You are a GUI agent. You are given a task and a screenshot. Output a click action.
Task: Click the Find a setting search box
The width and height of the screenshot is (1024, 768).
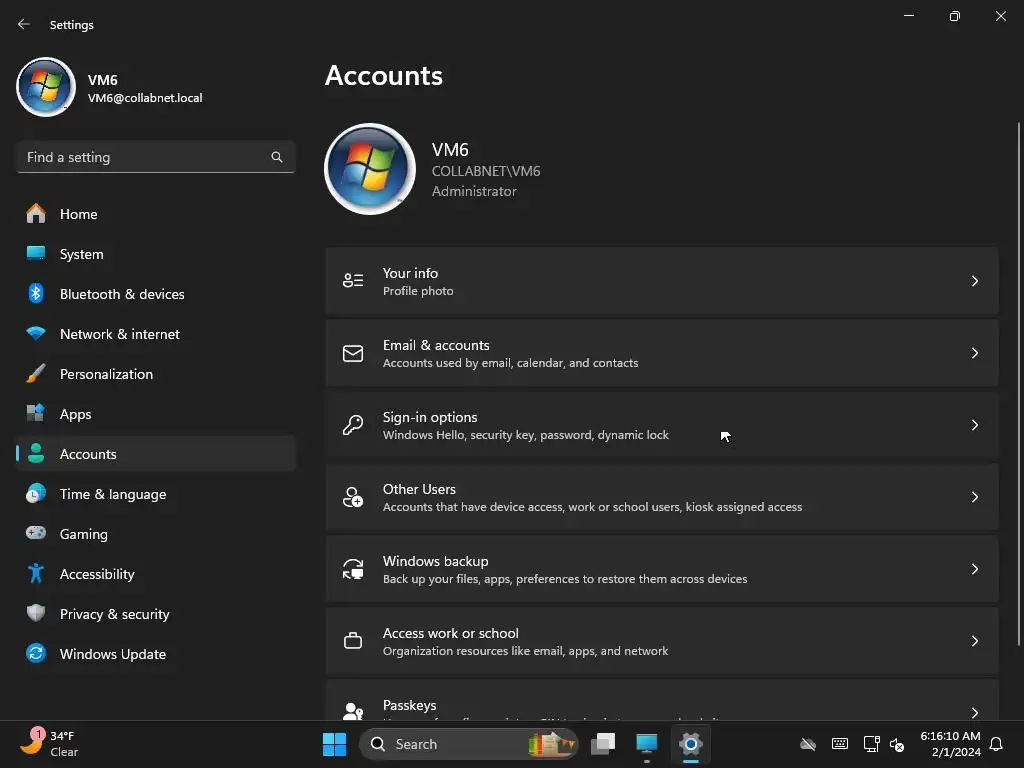pyautogui.click(x=155, y=157)
